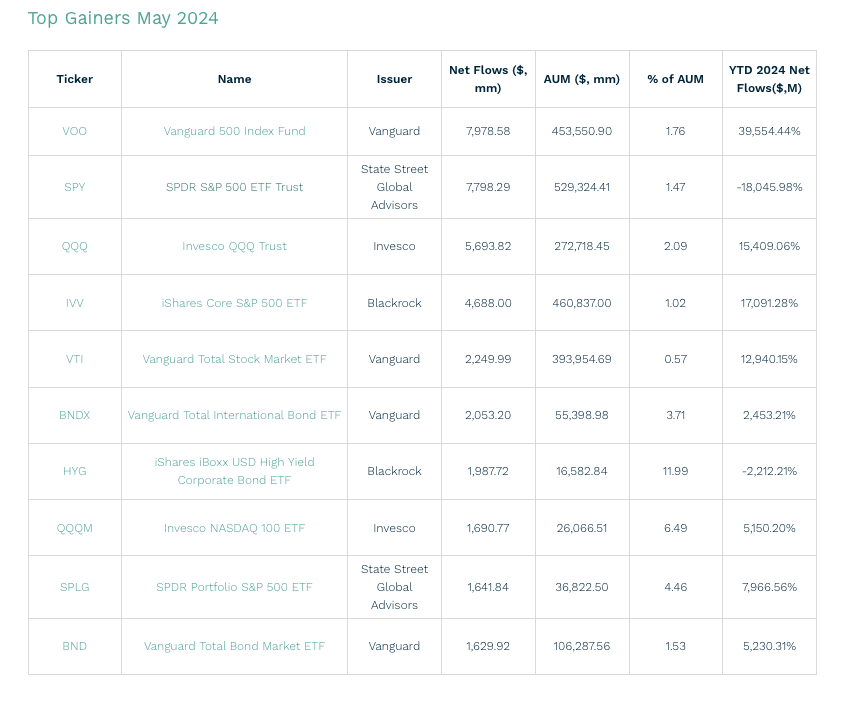
Task: Click SPDR S&P 500 ETF Trust link
Action: point(234,187)
